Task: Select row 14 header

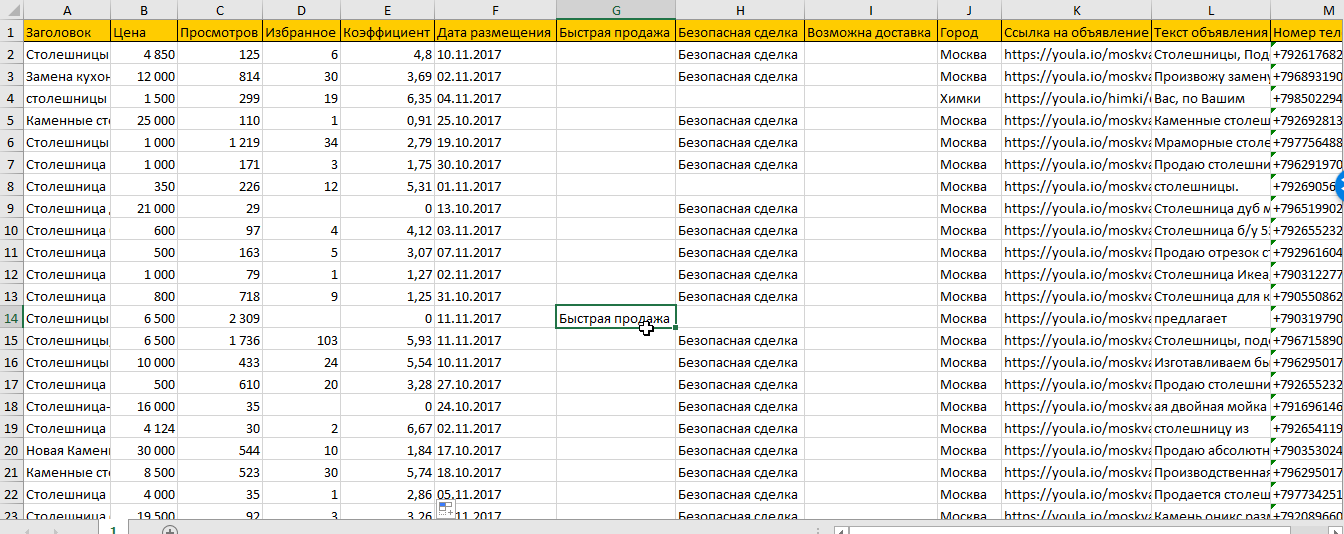Action: point(11,319)
